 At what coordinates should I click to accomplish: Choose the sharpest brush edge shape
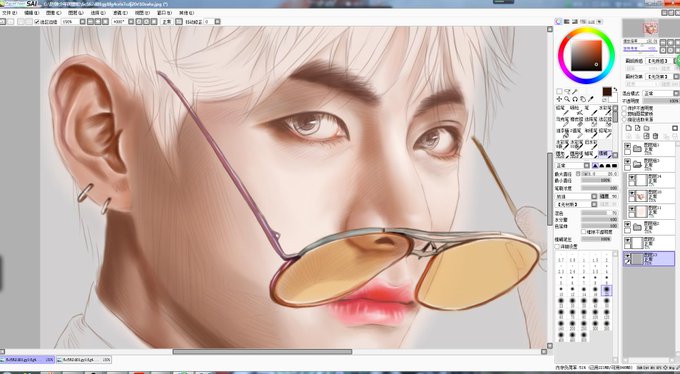point(595,165)
